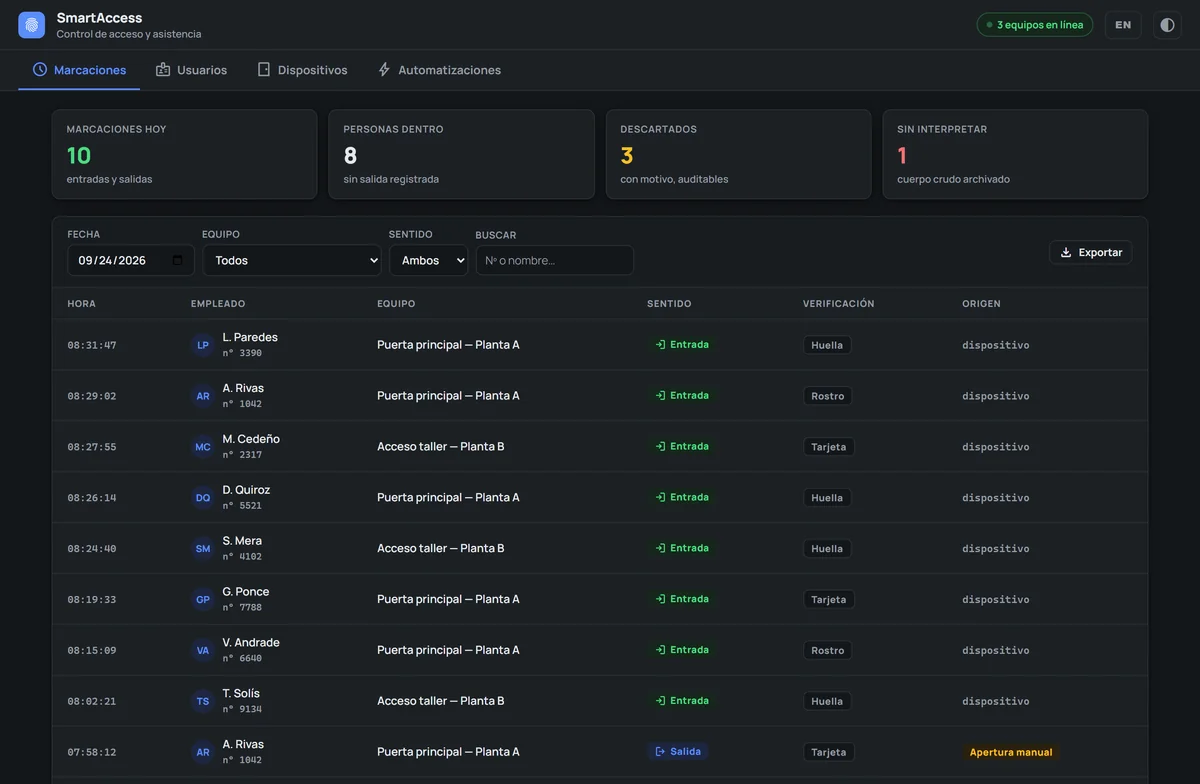Open the Dispositivos tab
The height and width of the screenshot is (784, 1200).
click(x=302, y=70)
